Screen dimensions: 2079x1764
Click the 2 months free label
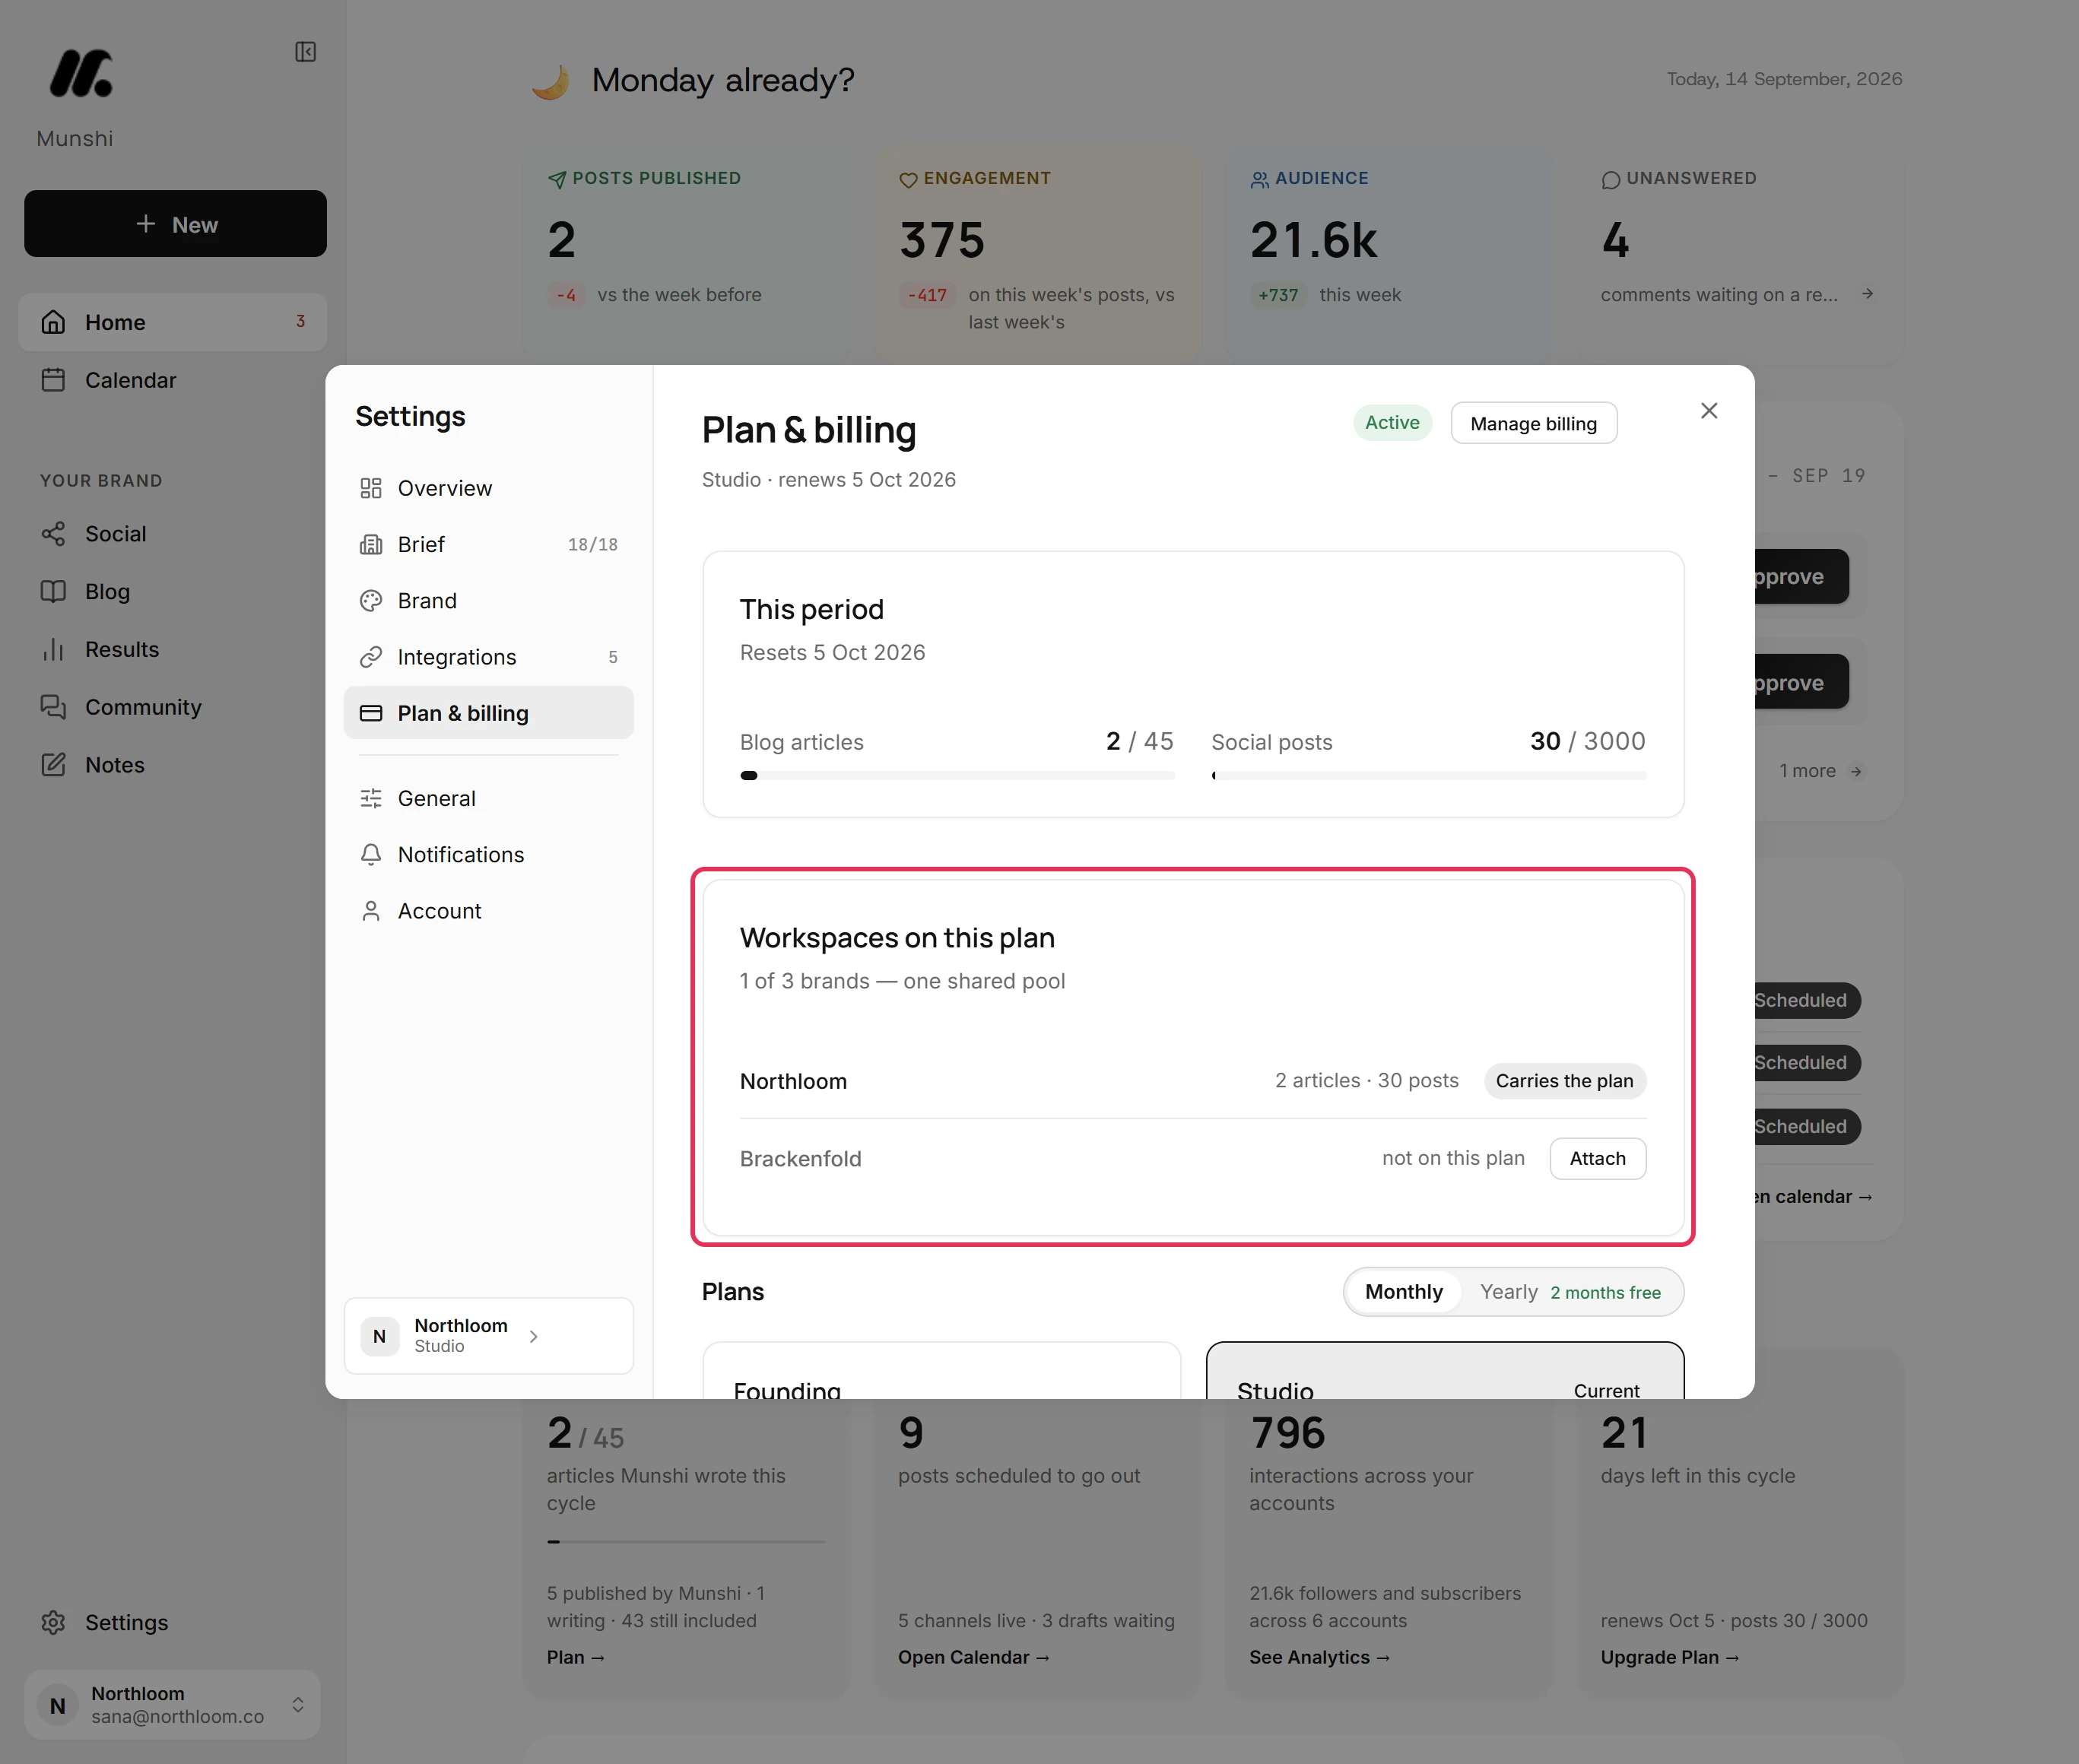(1605, 1293)
